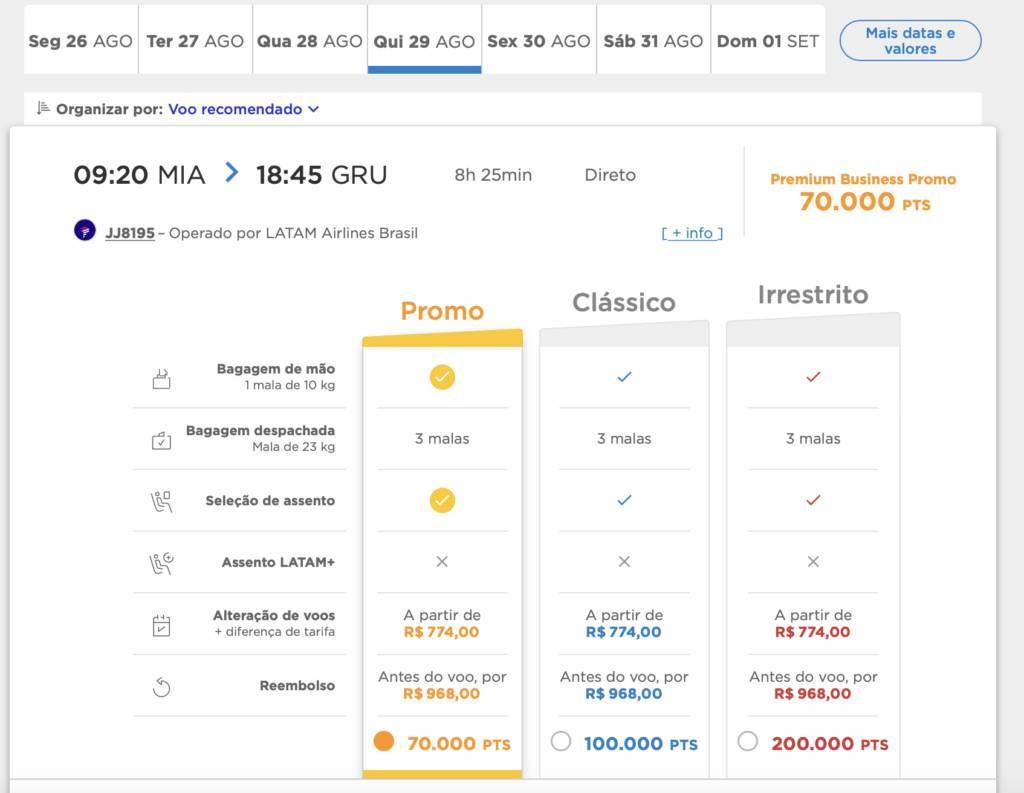Image resolution: width=1024 pixels, height=793 pixels.
Task: Select the Irrestrito 200.000 PTS radio button
Action: 747,741
